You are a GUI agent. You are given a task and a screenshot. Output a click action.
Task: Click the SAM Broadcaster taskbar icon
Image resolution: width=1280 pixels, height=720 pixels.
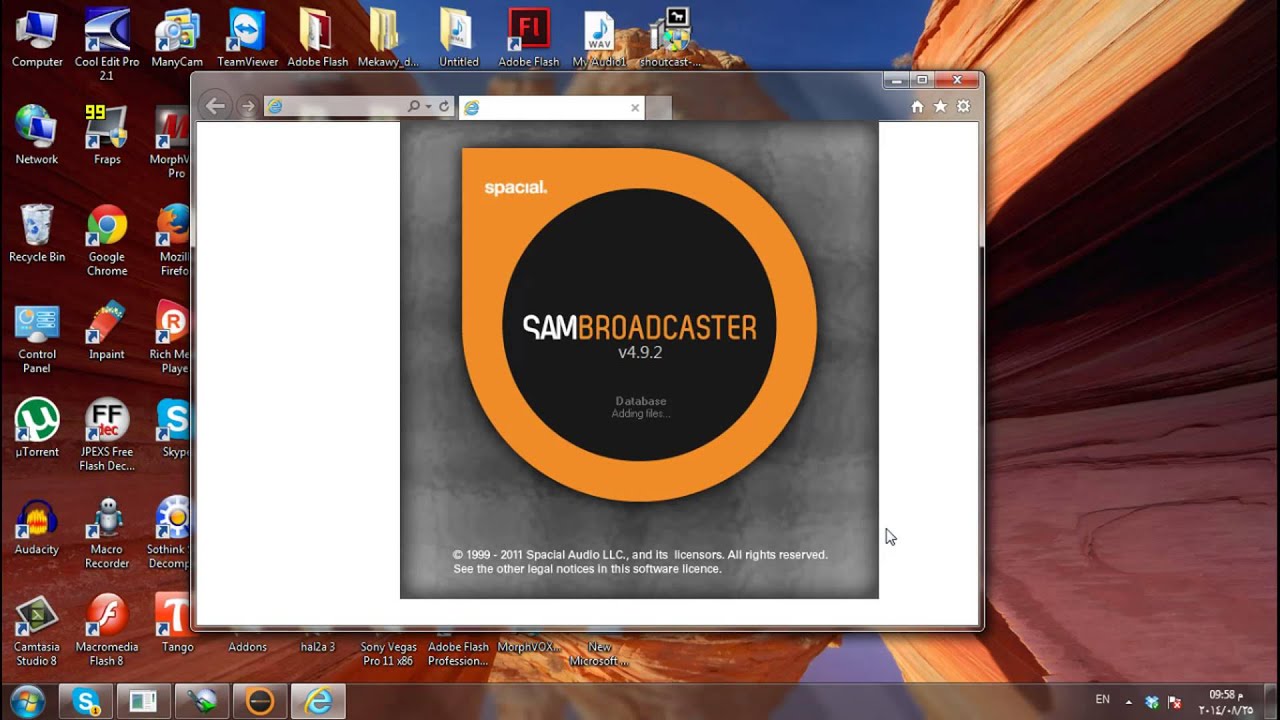(260, 701)
